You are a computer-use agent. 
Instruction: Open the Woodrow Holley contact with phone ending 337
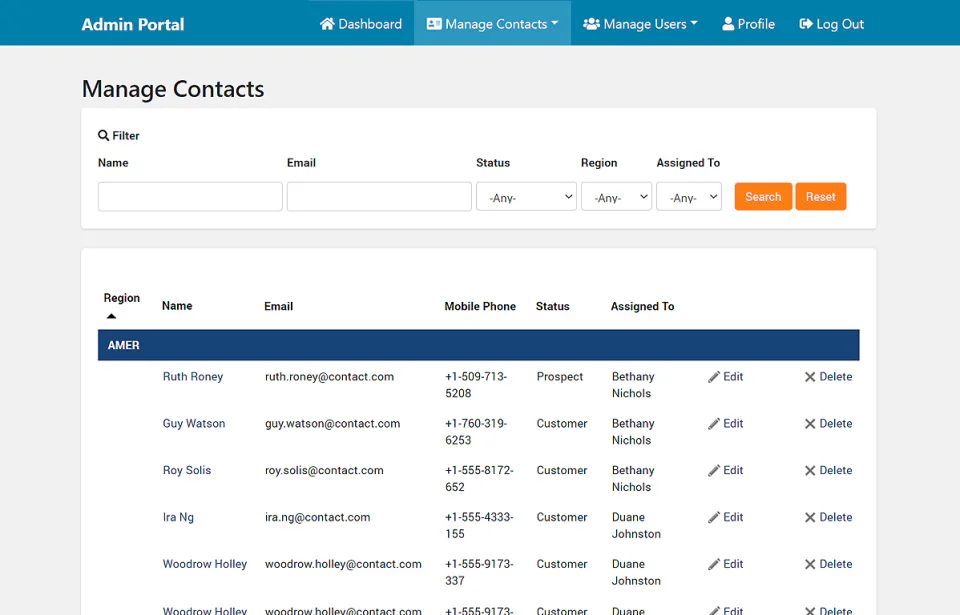(204, 564)
